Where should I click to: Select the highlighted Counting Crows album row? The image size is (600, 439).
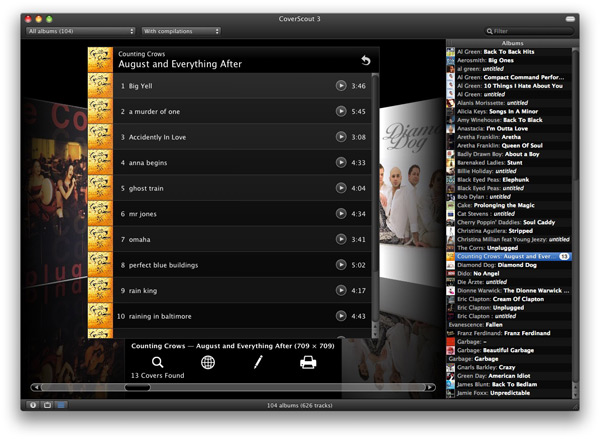tap(509, 256)
